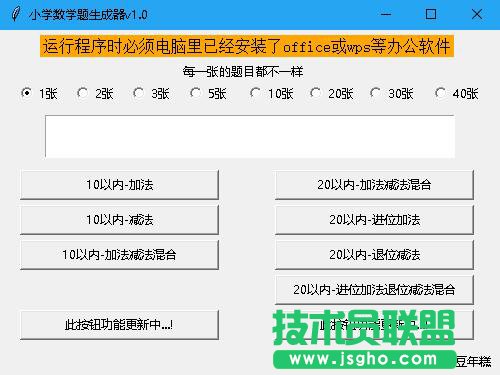Click 20以内-加法减法混合 button
The width and height of the screenshot is (500, 375).
coord(374,185)
